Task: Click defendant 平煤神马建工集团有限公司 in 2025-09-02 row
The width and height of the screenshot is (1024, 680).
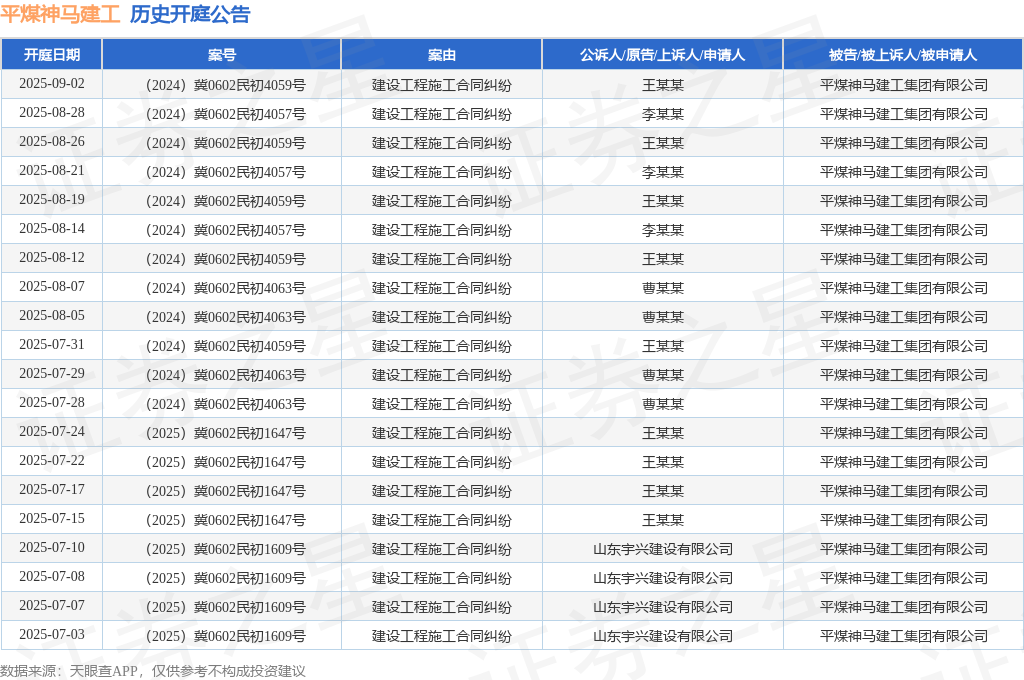Action: coord(903,85)
